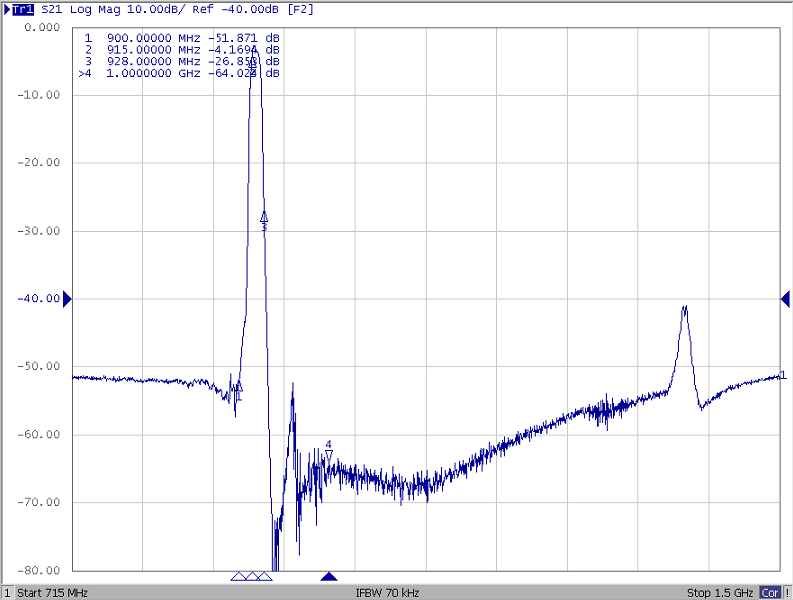Open the S21 measurement parameter selection
The height and width of the screenshot is (600, 793).
click(52, 9)
